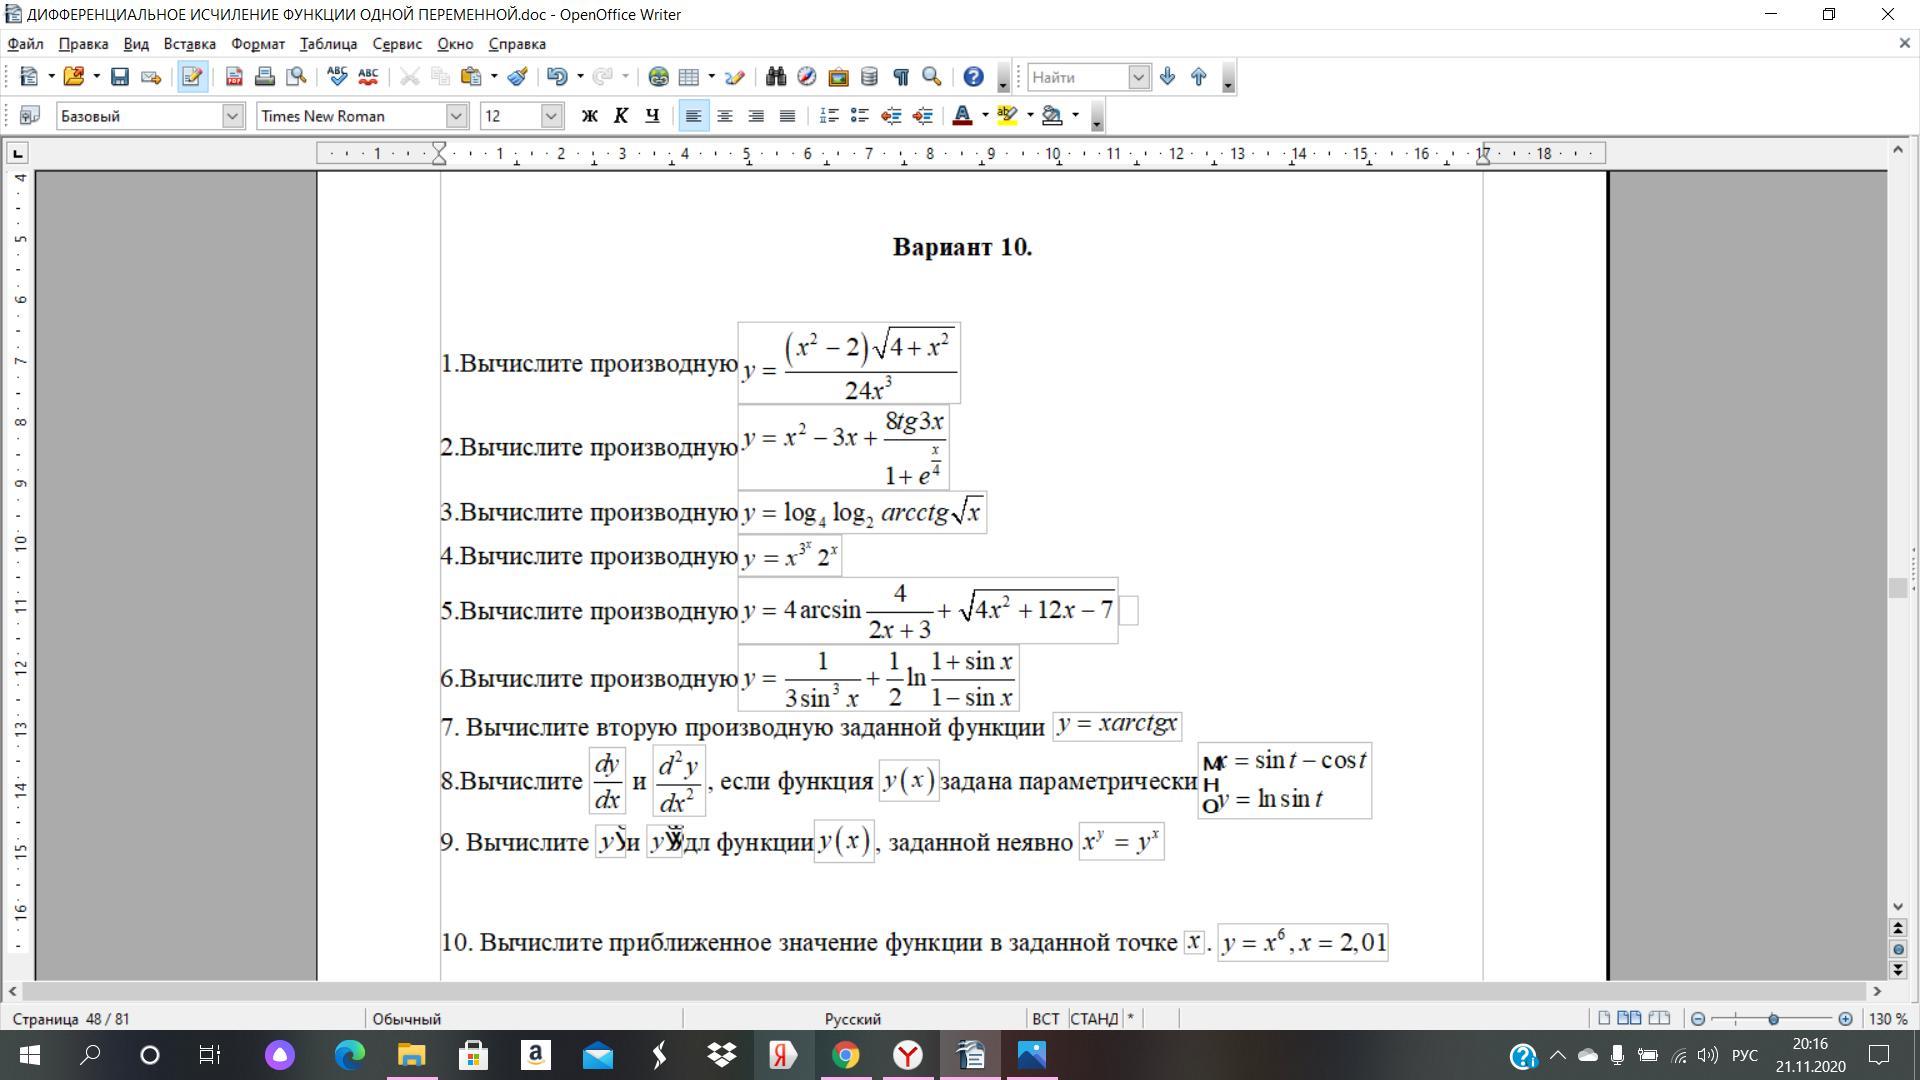
Task: Open the Сервис menu
Action: point(396,44)
